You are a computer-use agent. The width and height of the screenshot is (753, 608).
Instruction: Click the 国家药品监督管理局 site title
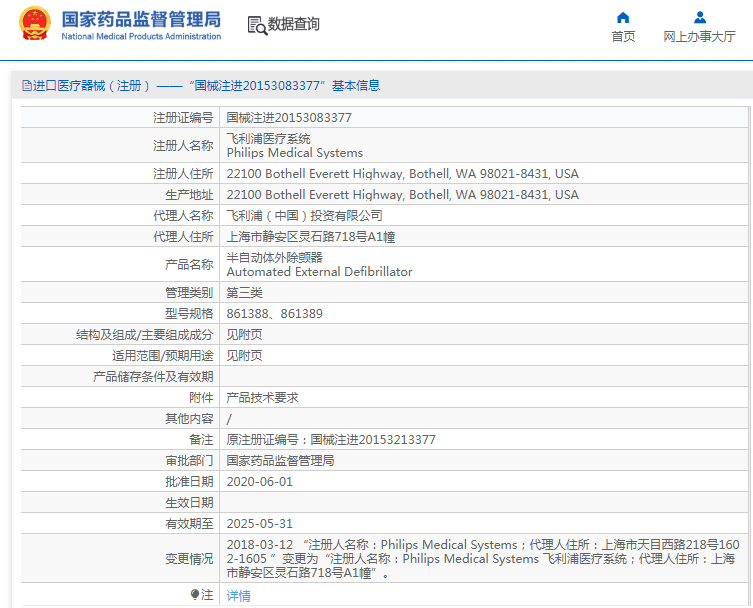coord(141,19)
